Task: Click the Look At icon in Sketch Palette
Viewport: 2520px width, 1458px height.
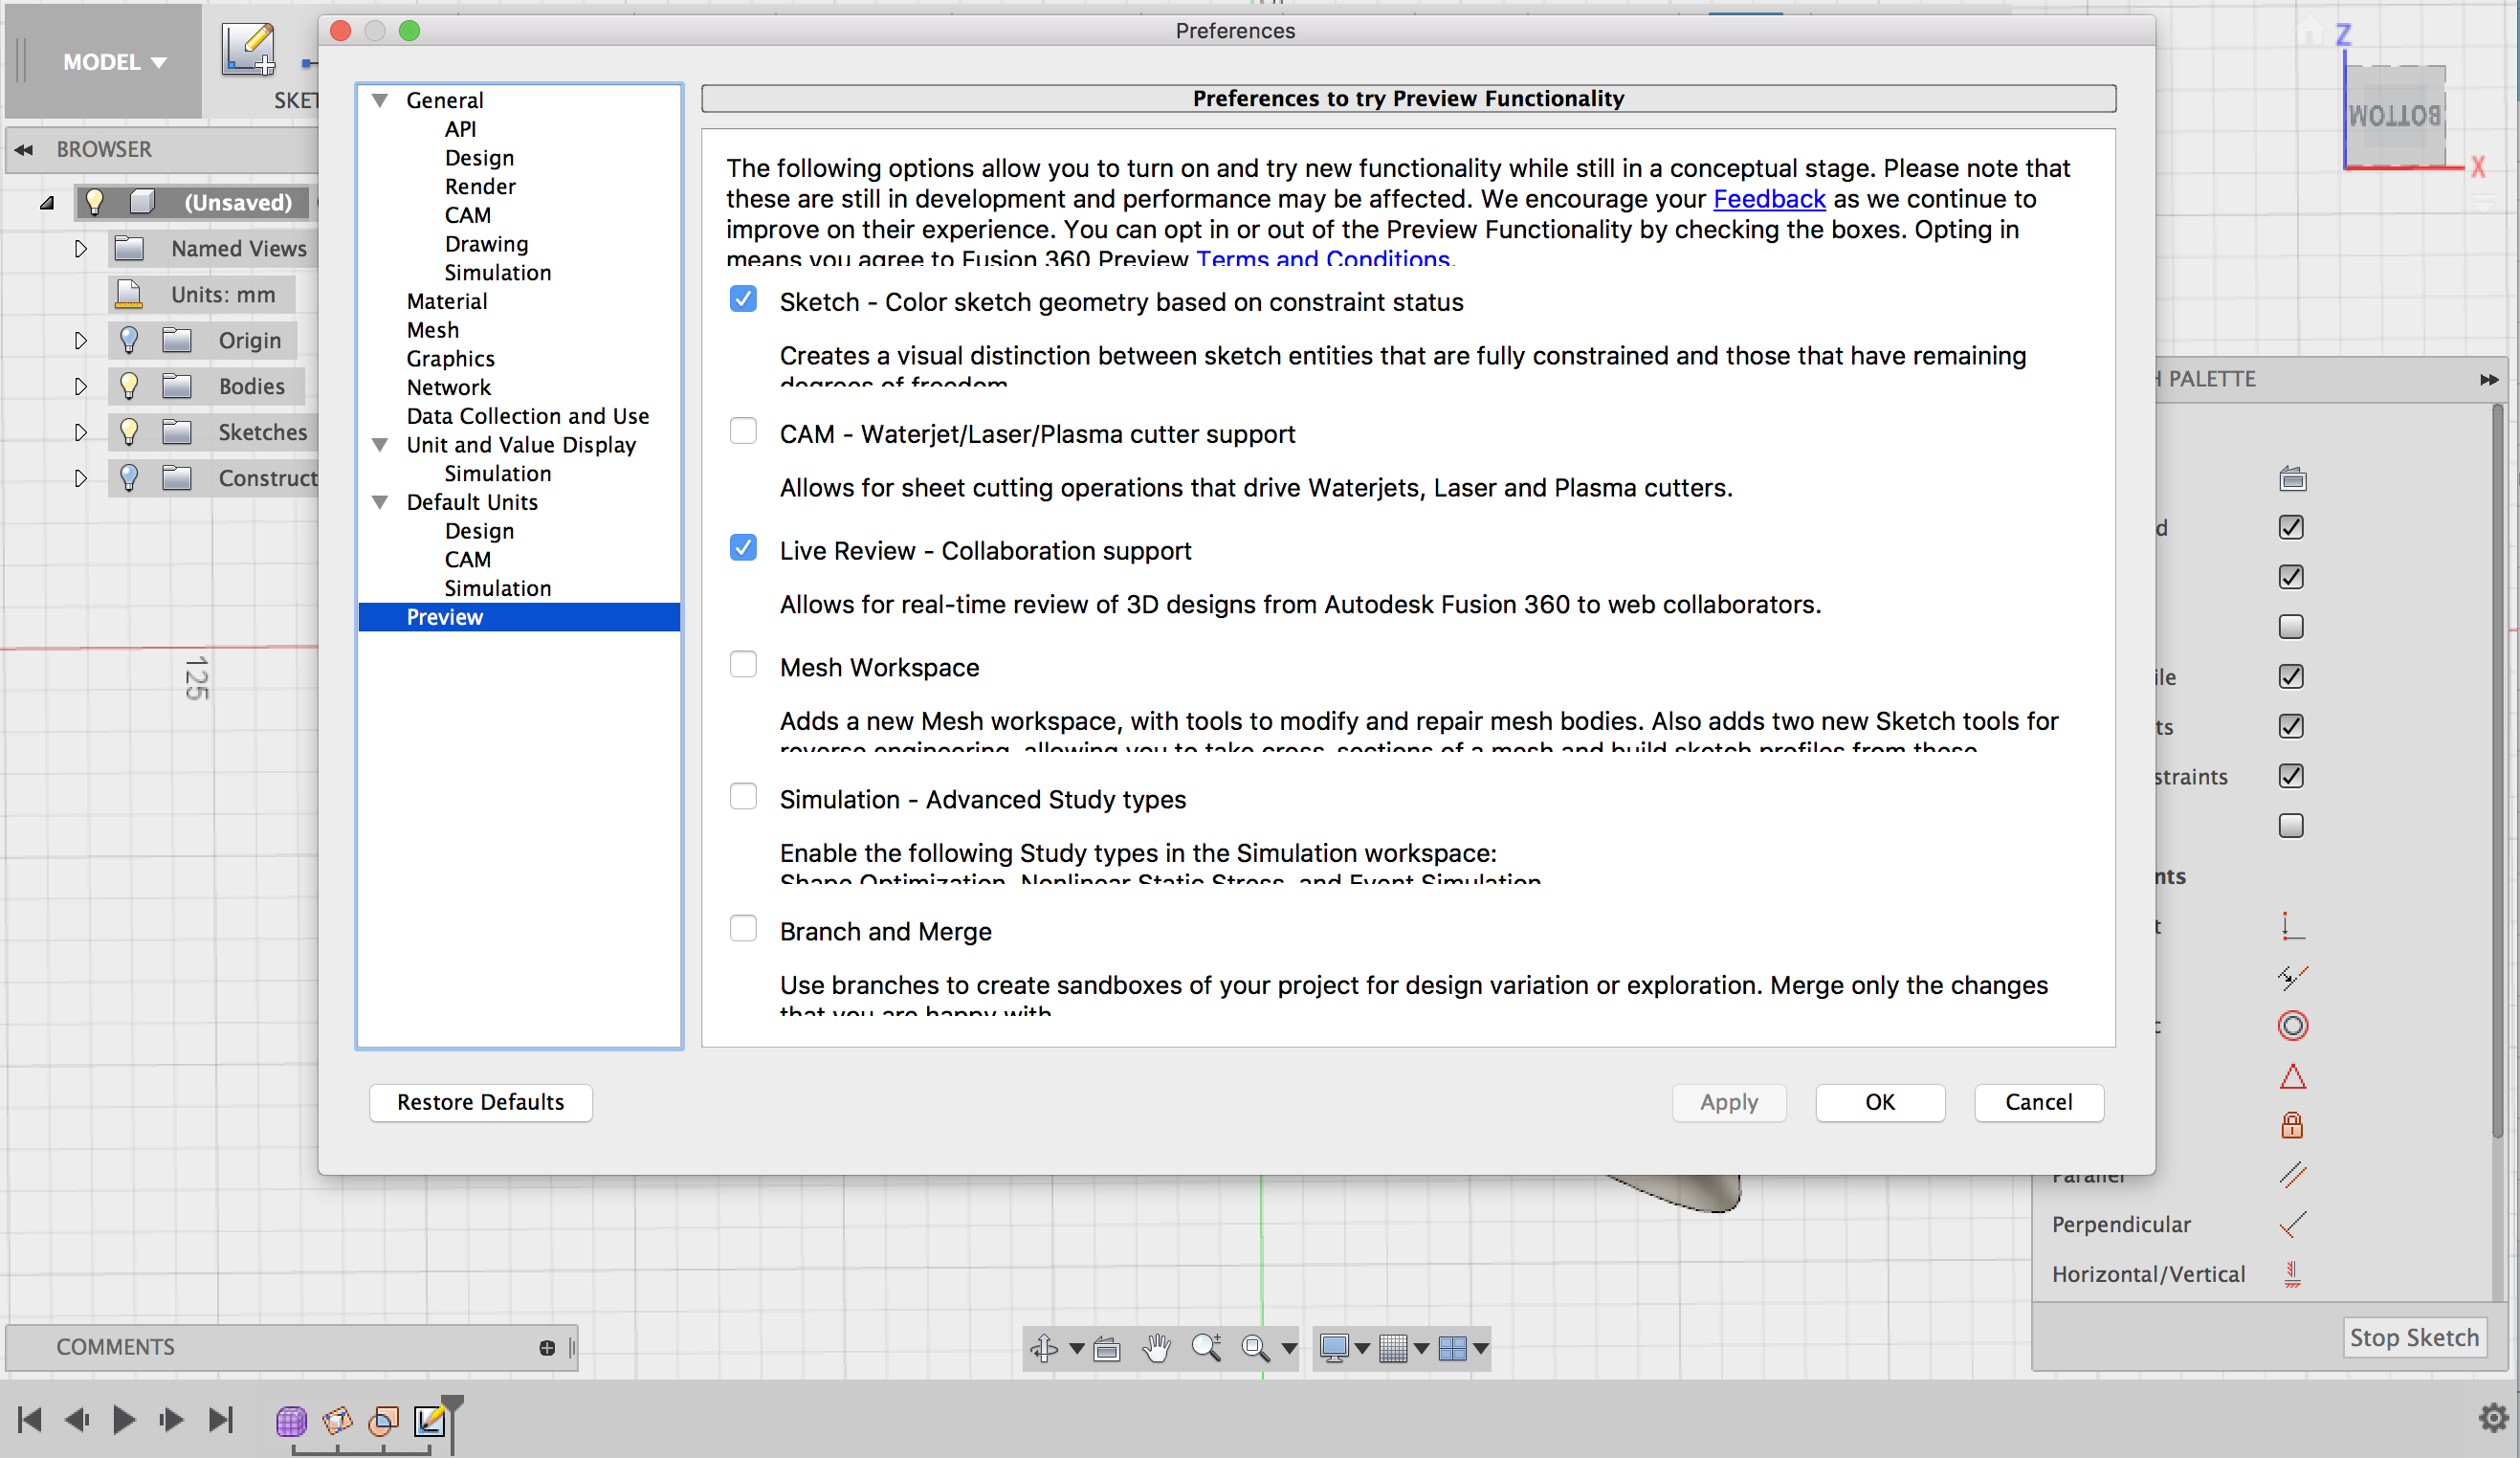Action: coord(2292,479)
